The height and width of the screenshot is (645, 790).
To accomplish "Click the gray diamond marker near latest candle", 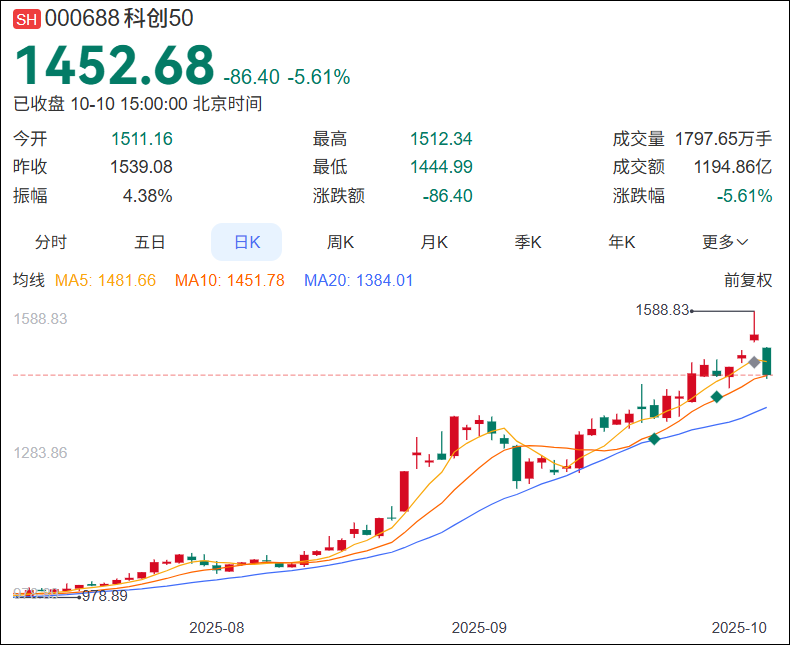I will [754, 362].
